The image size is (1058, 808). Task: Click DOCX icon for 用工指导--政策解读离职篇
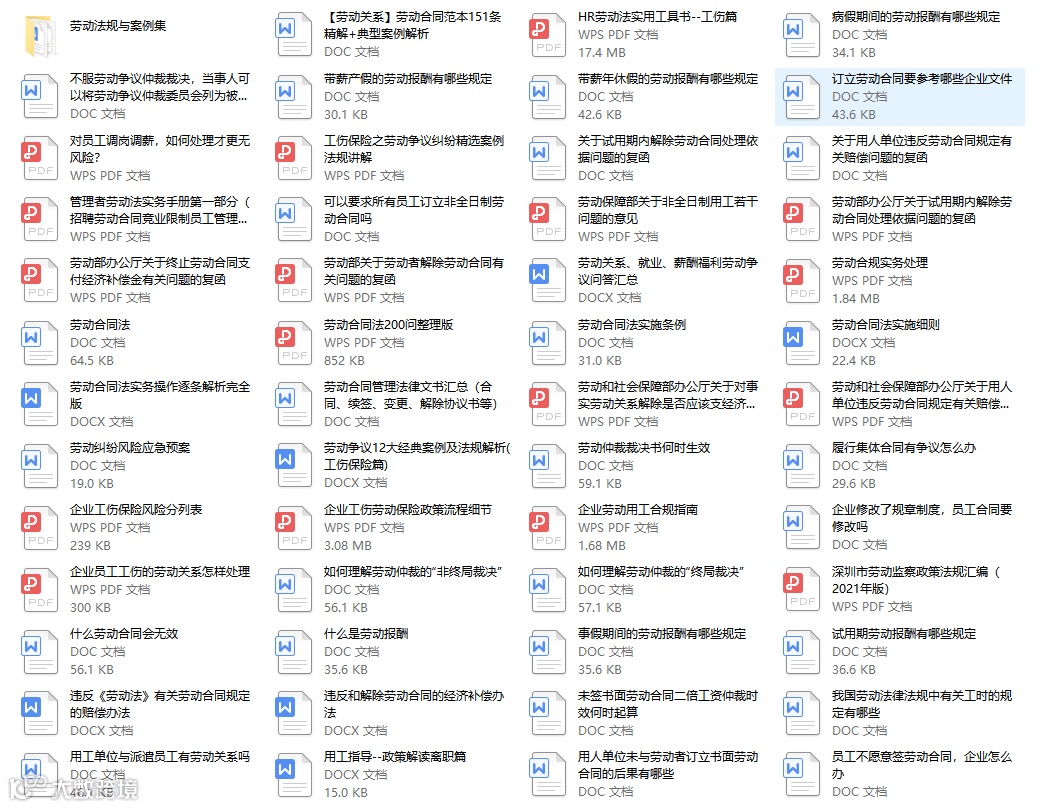[294, 775]
